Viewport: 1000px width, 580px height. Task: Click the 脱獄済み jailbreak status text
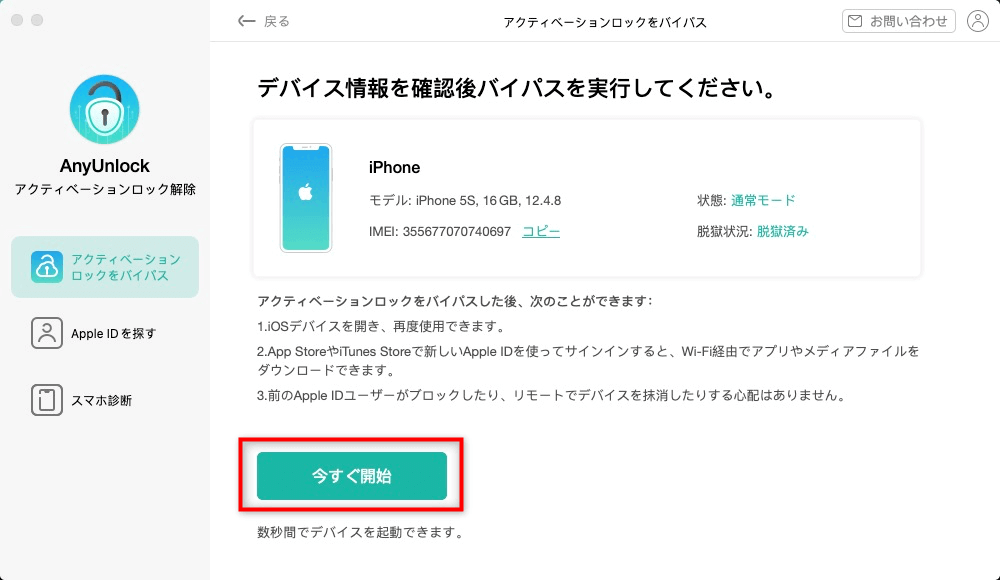tap(783, 231)
